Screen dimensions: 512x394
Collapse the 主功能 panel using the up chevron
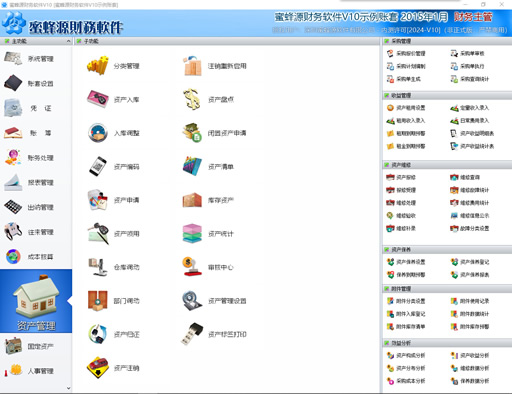point(68,41)
